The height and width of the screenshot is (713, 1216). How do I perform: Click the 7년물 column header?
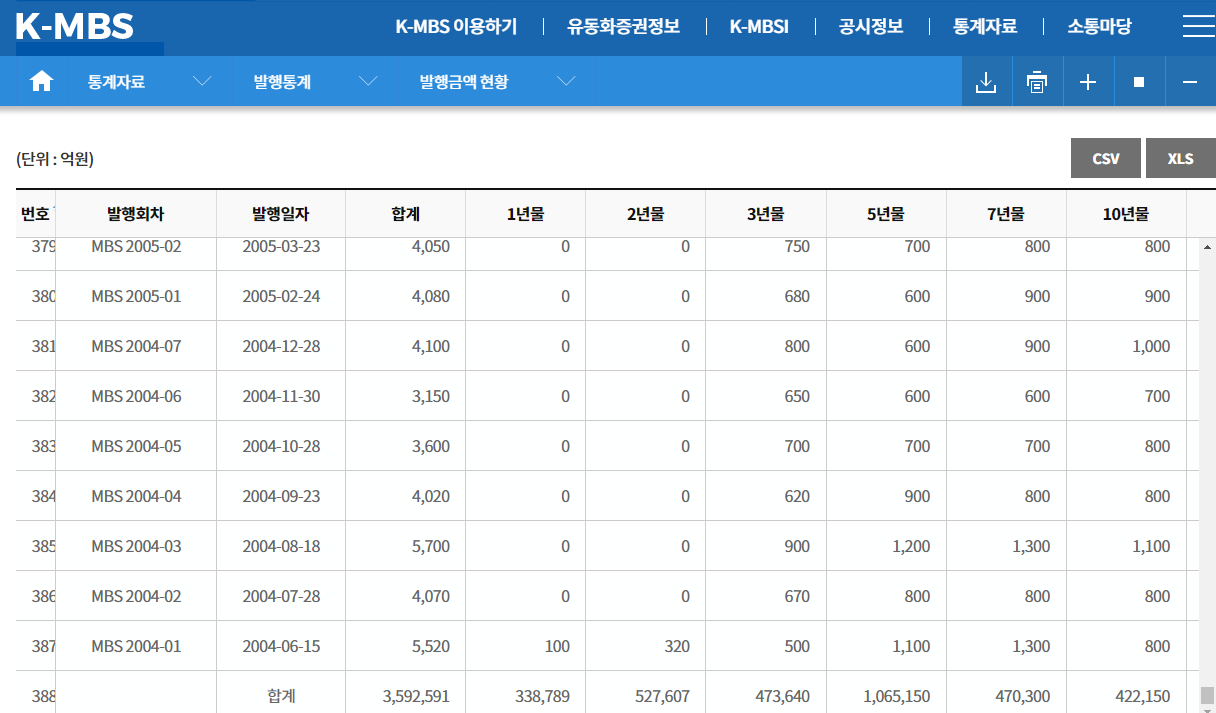coord(1006,214)
